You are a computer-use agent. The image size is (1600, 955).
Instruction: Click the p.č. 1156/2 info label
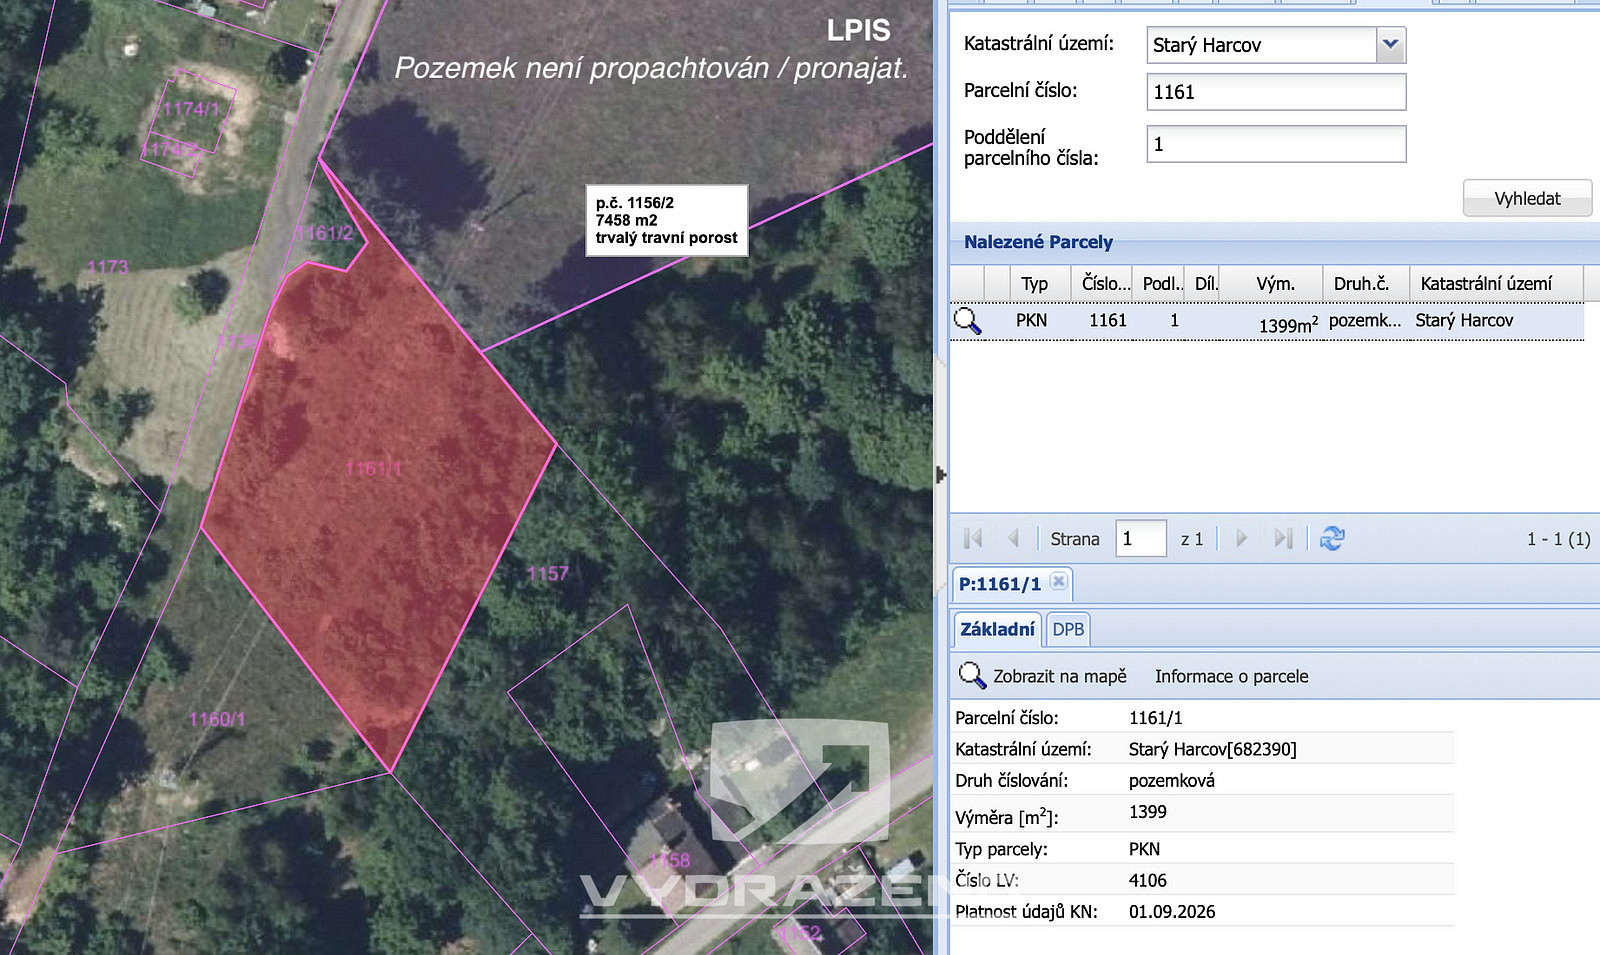tap(667, 220)
